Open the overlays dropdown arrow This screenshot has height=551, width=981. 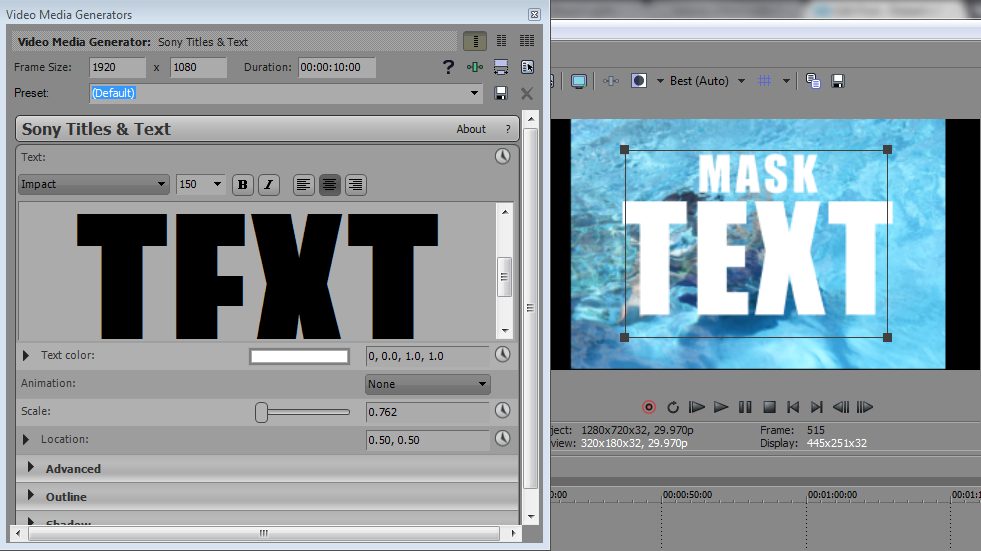pyautogui.click(x=786, y=81)
